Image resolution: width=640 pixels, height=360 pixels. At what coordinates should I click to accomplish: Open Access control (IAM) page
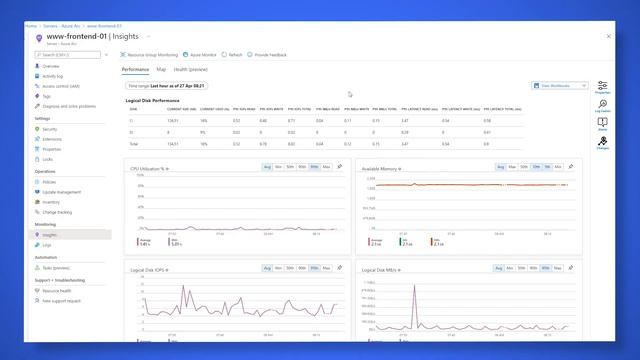tap(61, 87)
